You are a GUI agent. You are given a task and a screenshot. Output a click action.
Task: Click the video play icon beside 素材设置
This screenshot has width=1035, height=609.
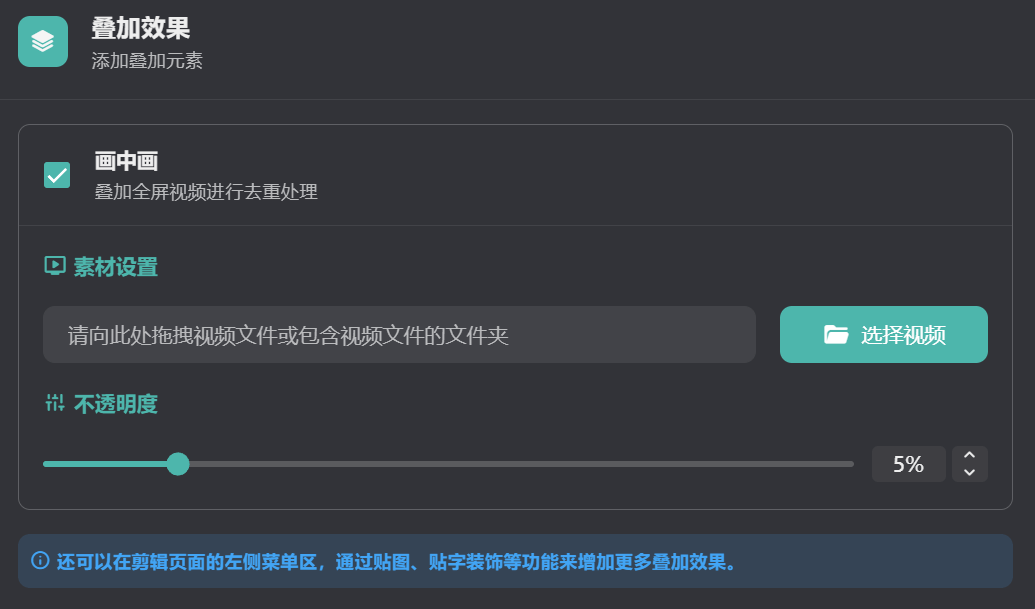coord(55,266)
